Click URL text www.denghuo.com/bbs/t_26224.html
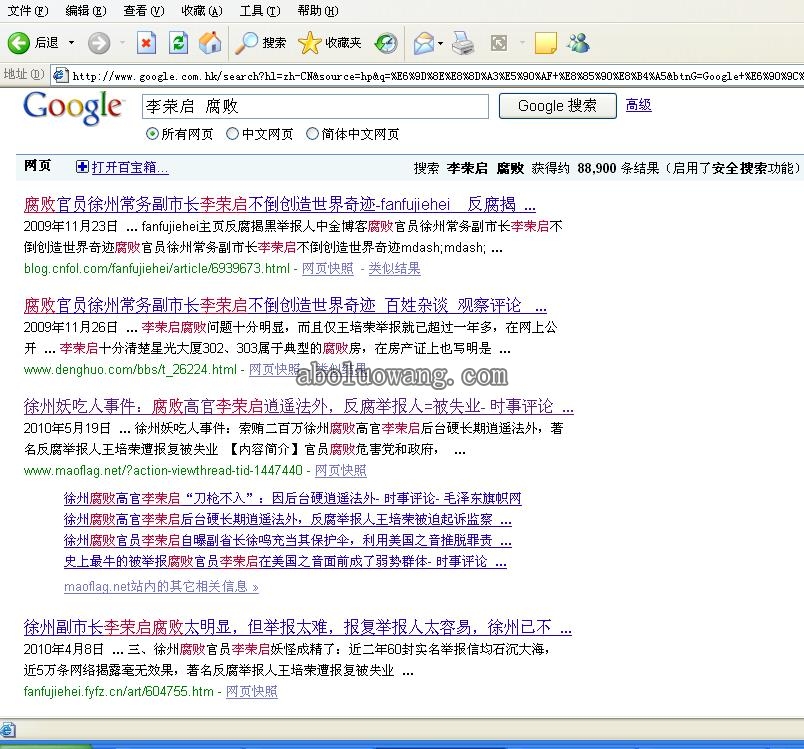Viewport: 804px width, 749px height. coord(130,370)
